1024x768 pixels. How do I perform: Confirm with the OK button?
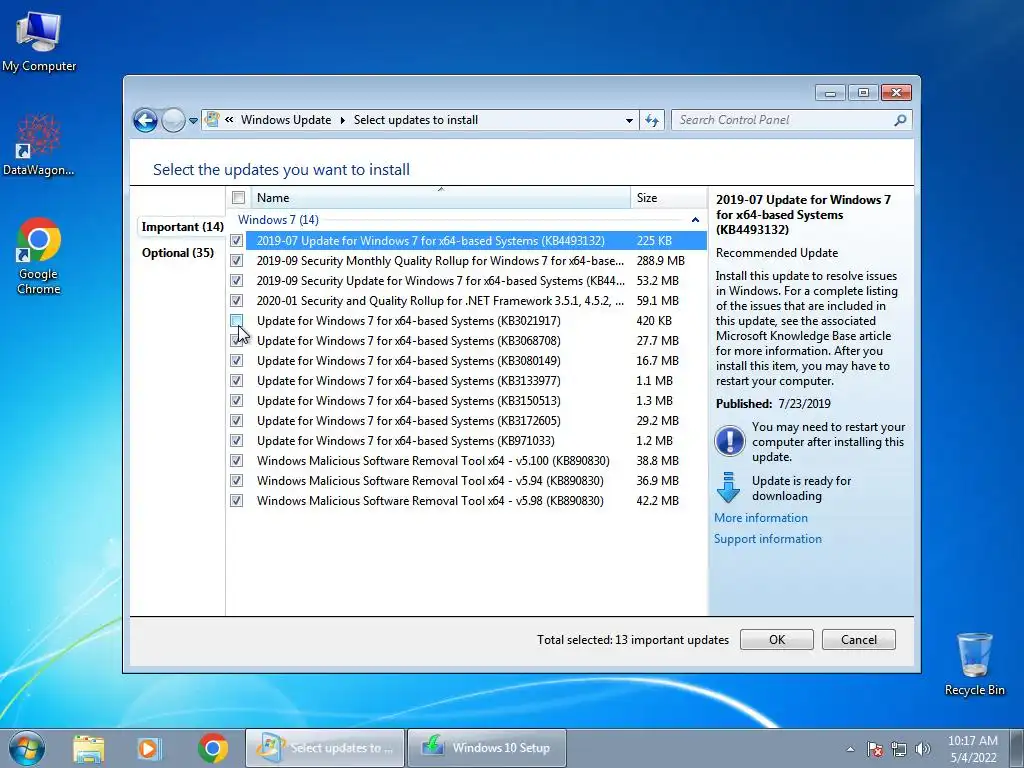click(776, 639)
